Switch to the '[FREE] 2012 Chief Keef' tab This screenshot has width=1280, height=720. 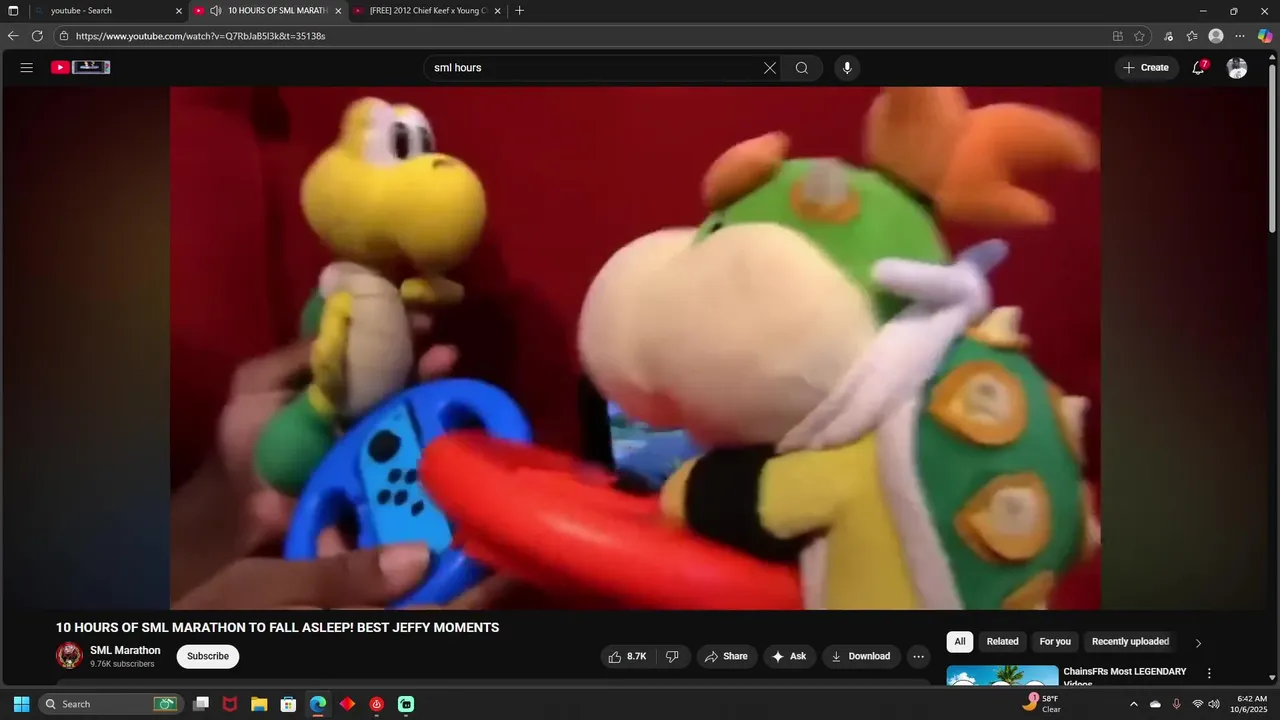429,11
